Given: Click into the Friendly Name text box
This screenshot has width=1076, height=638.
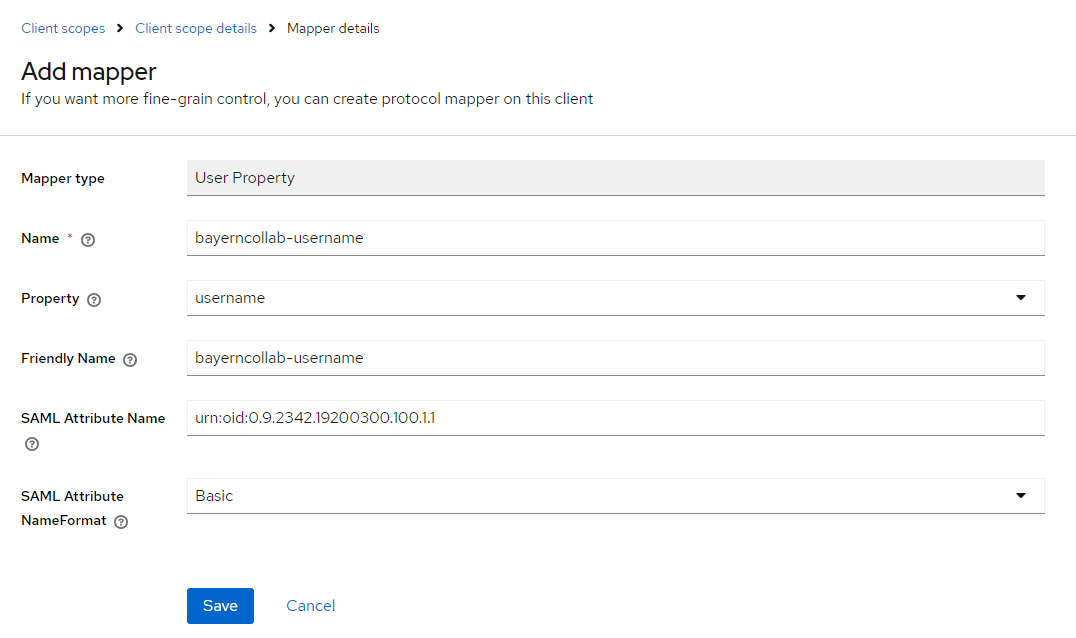Looking at the screenshot, I should 615,358.
